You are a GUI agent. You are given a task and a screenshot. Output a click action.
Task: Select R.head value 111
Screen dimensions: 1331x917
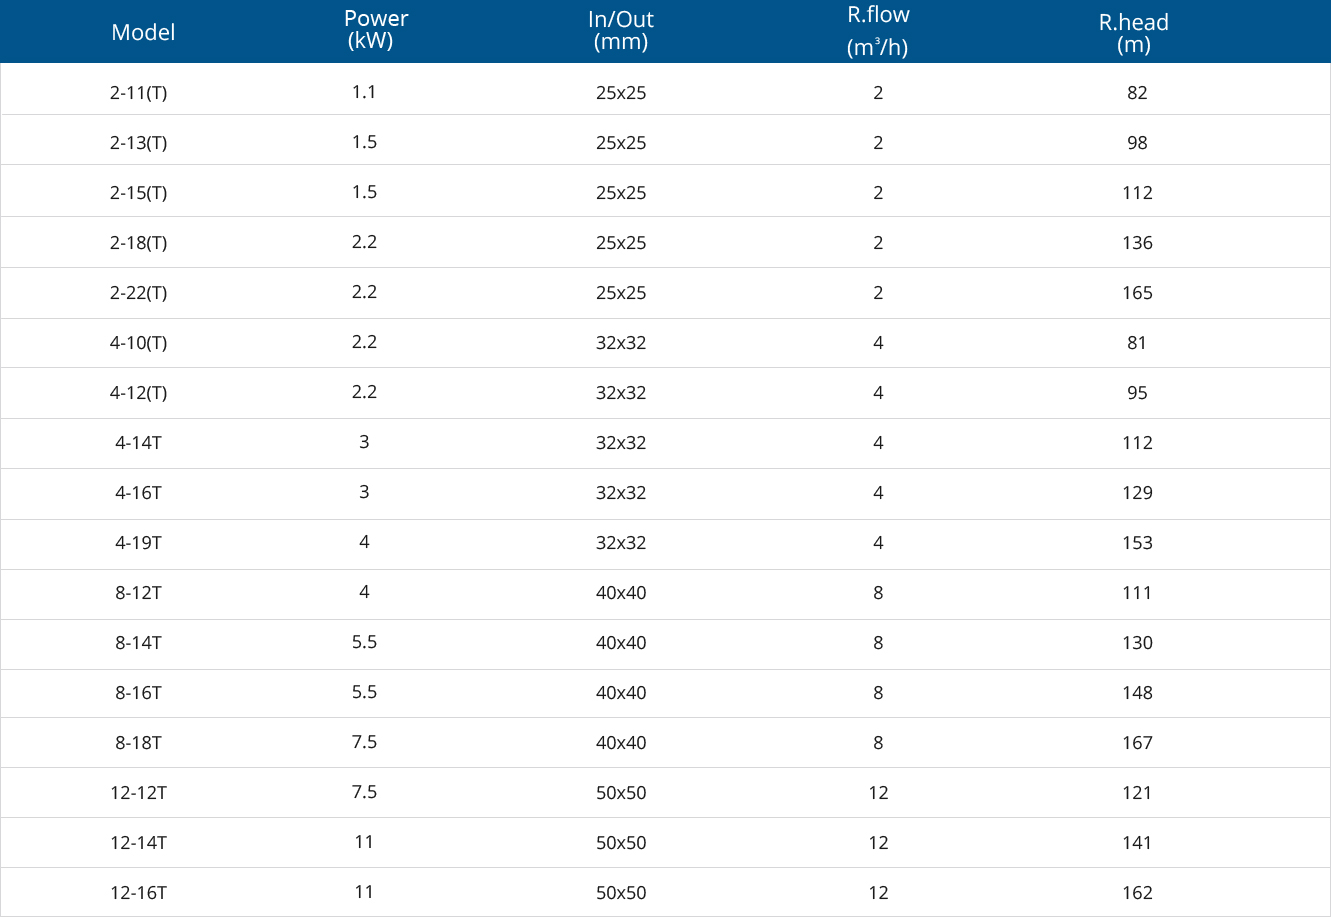click(1137, 593)
